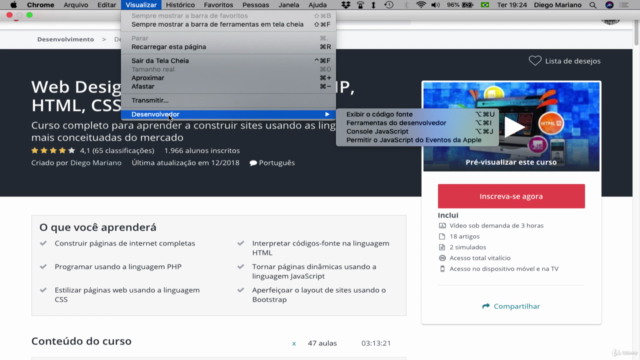Click '1.966 alunos inscritos' text
640x360 pixels.
click(202, 151)
